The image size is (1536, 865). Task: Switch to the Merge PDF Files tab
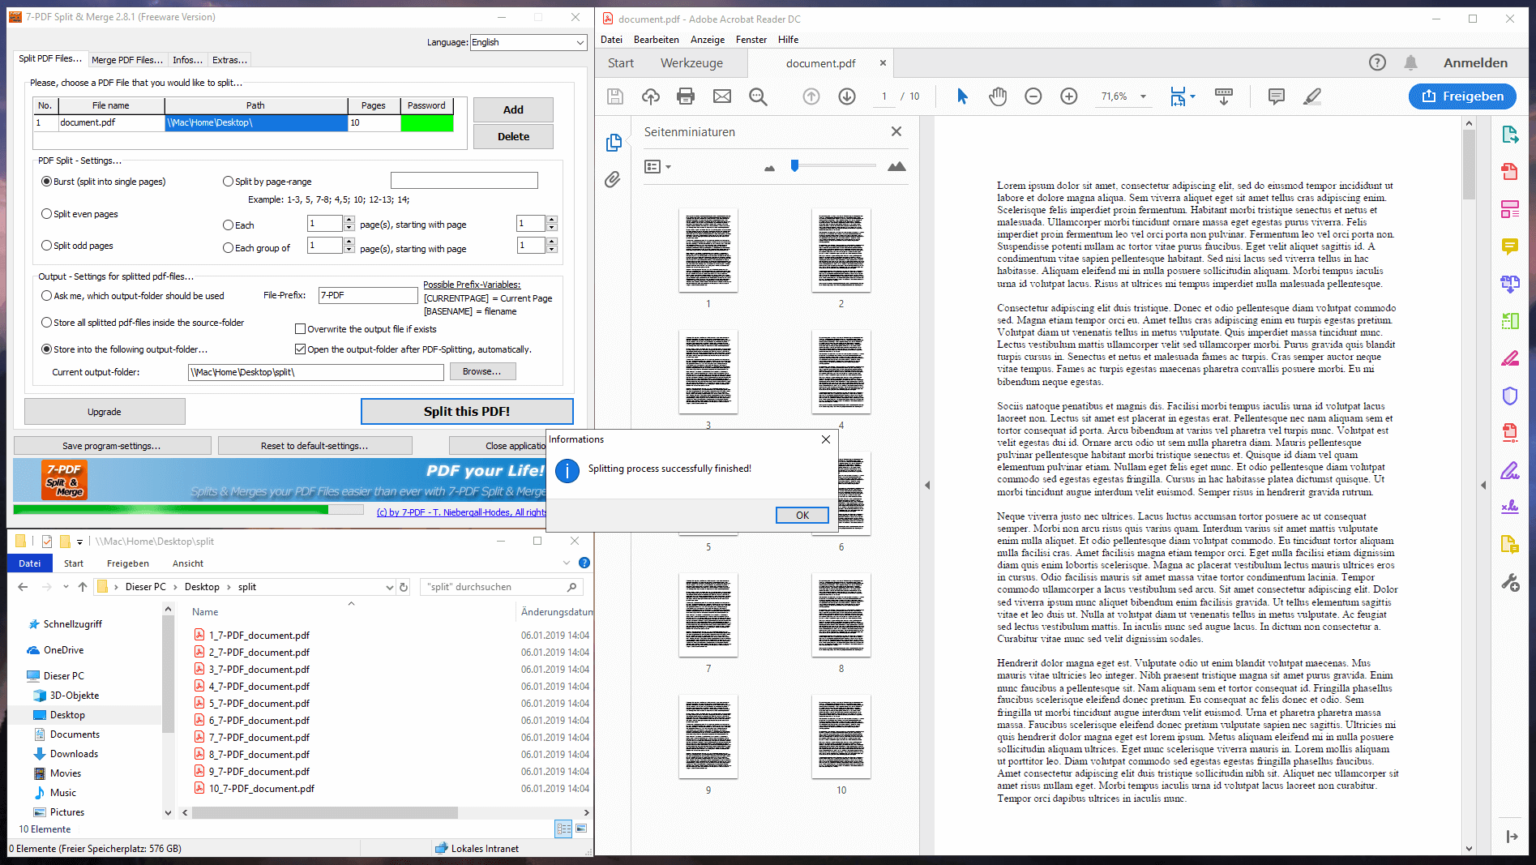tap(127, 59)
